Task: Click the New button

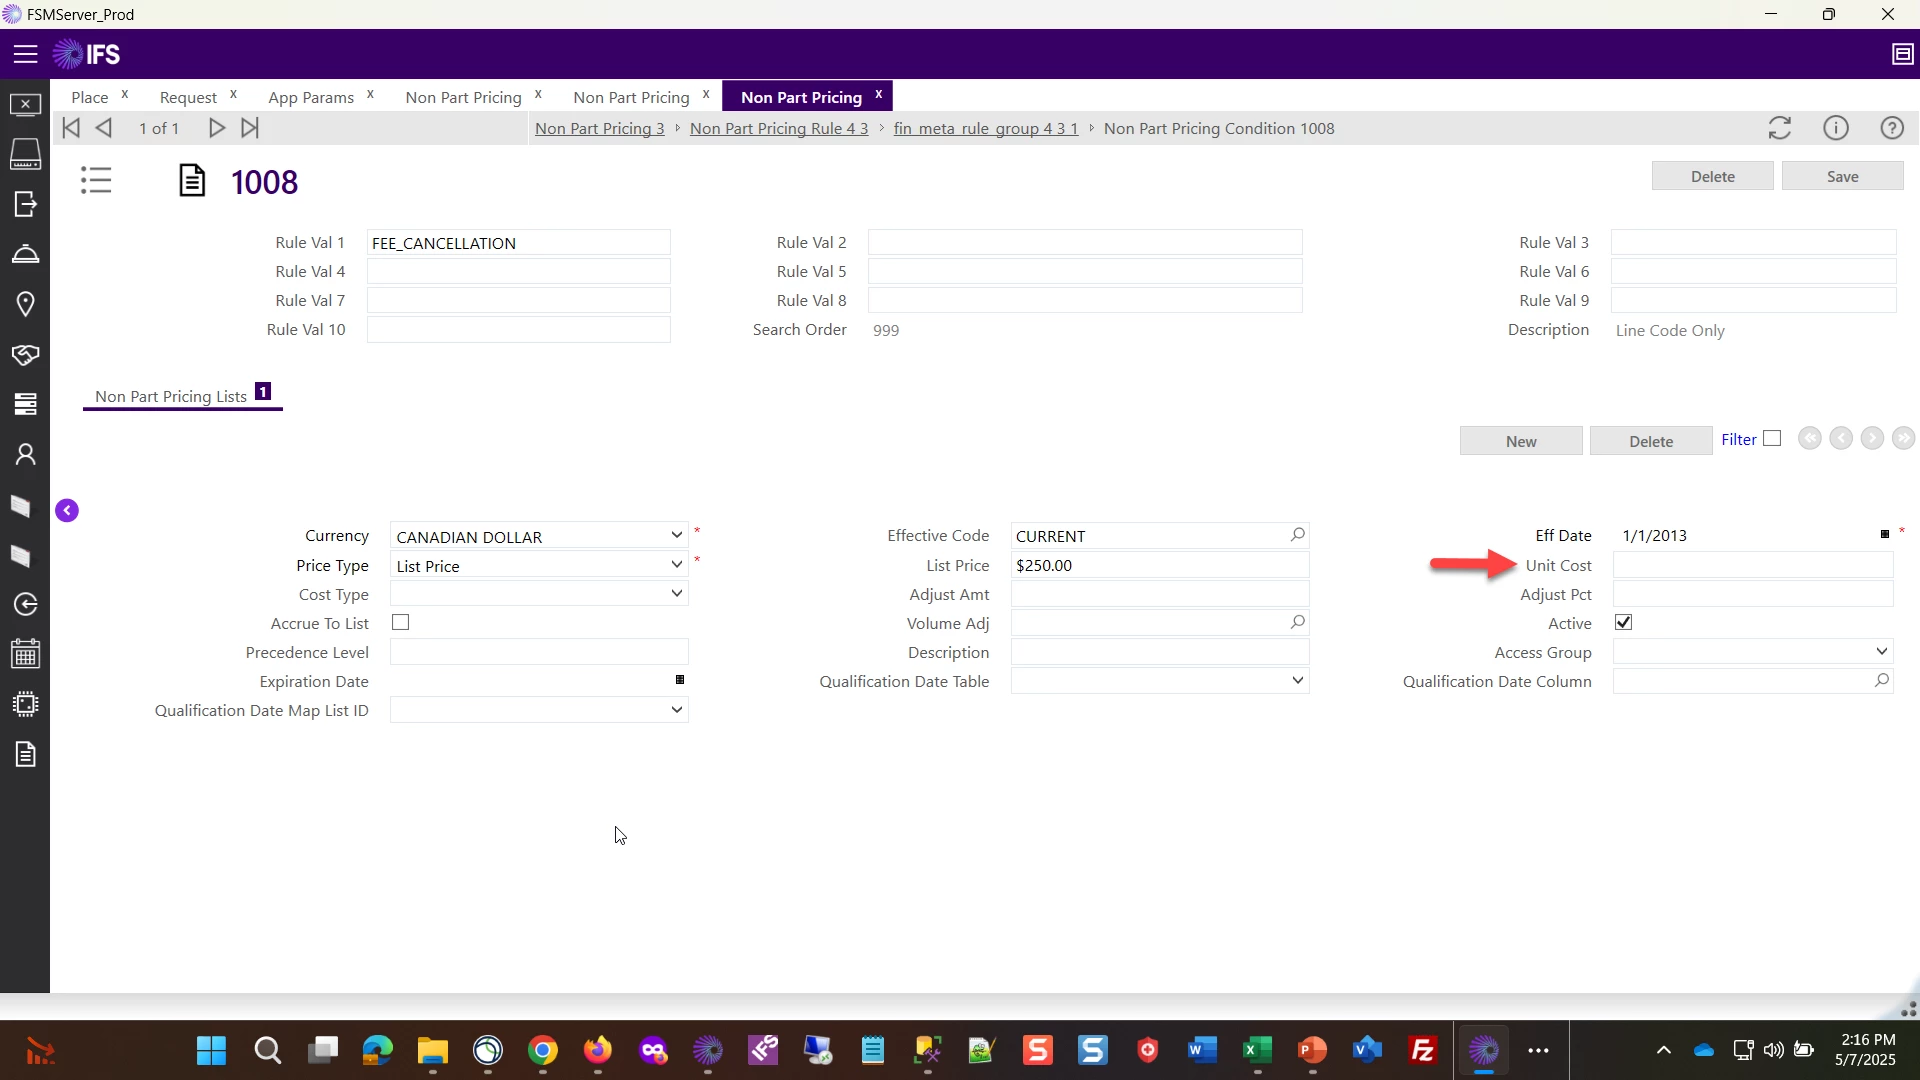Action: point(1521,441)
